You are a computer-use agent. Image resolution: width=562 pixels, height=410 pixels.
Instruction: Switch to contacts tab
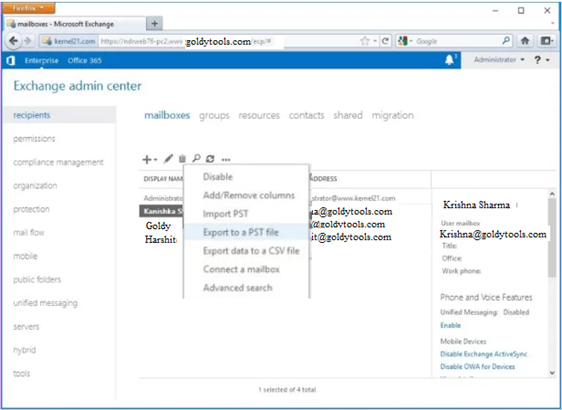tap(306, 115)
